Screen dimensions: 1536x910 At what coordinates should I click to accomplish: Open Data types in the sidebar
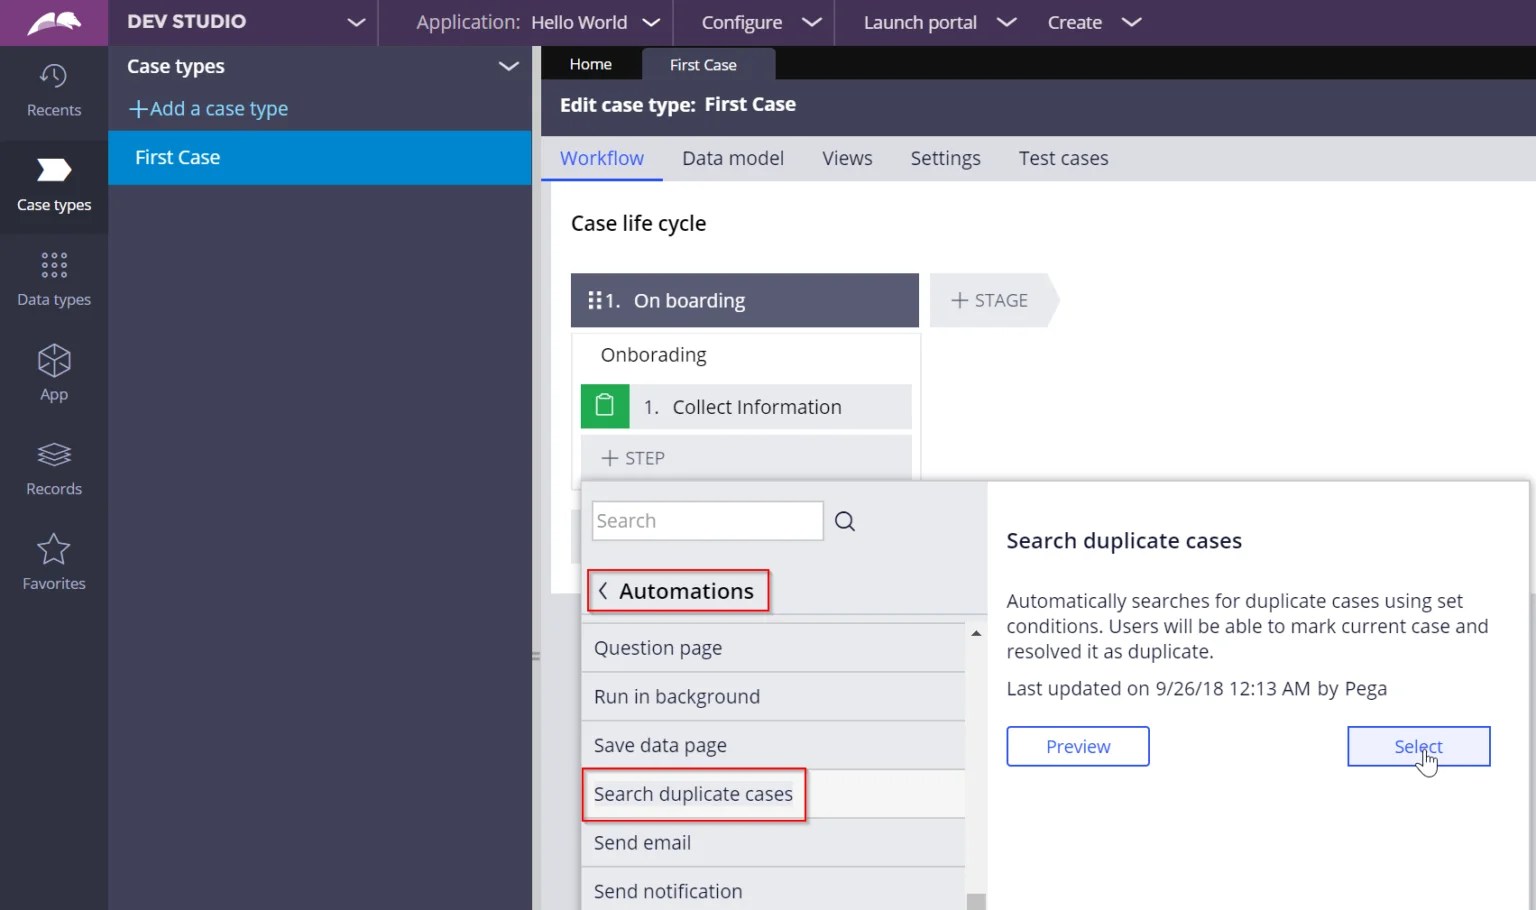[x=54, y=280]
